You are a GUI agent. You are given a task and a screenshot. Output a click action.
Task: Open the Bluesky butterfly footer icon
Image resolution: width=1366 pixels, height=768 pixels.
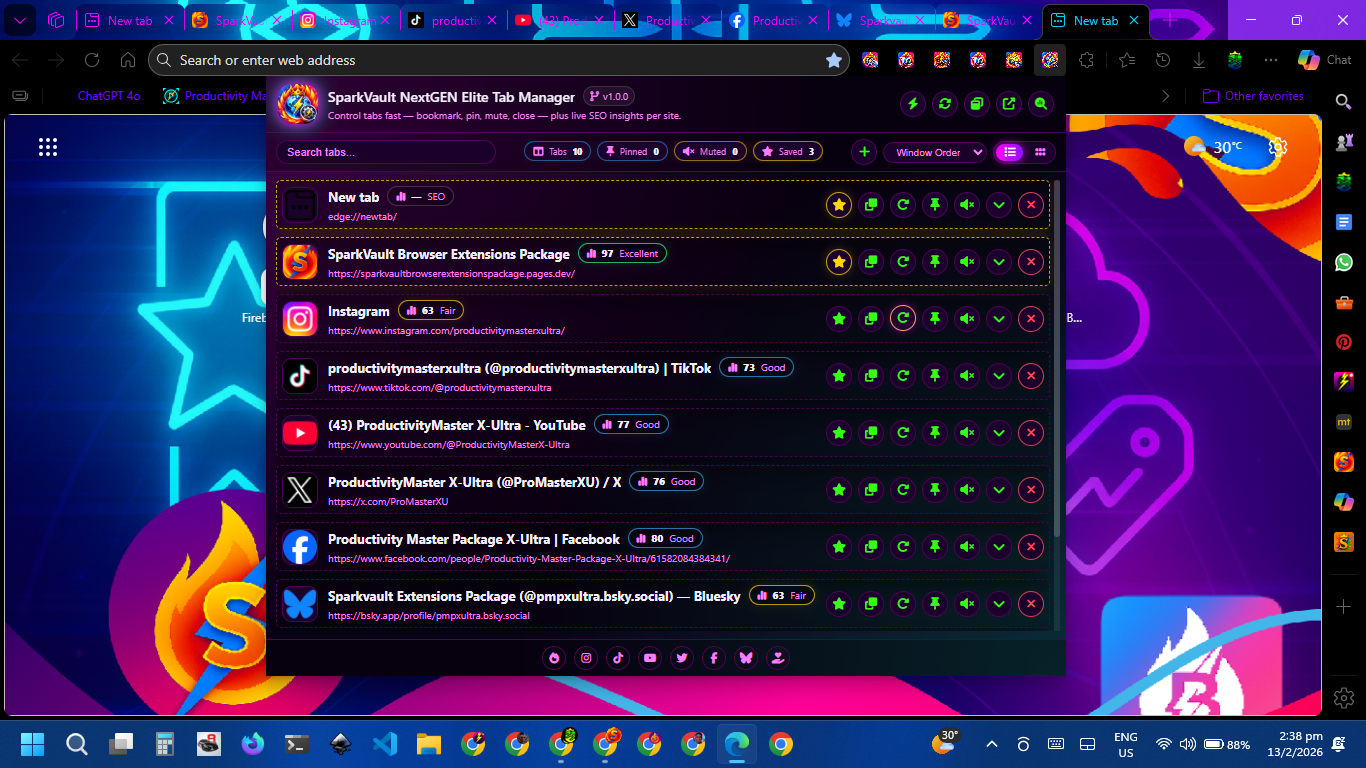[745, 657]
